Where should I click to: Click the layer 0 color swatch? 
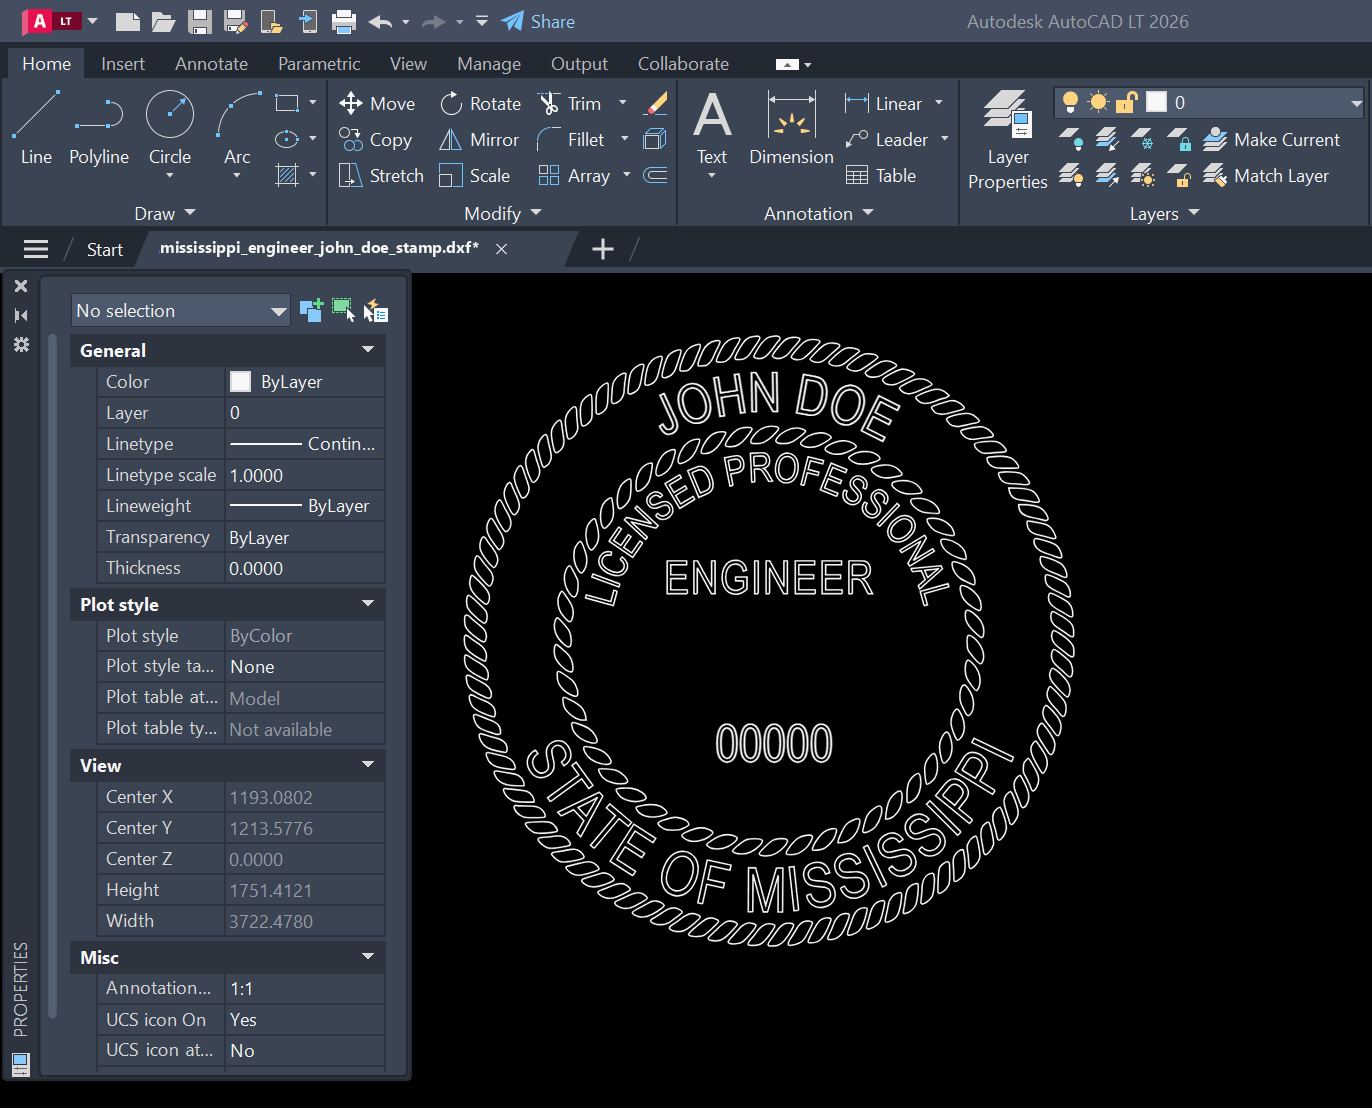point(1156,102)
